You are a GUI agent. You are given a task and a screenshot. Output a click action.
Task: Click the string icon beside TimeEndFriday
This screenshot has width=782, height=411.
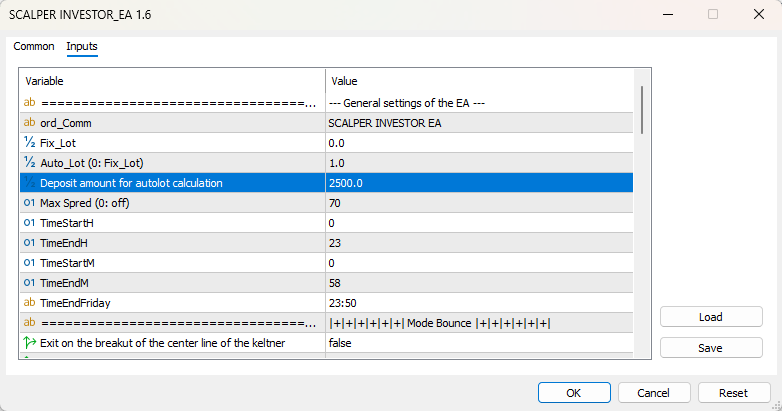pos(29,303)
